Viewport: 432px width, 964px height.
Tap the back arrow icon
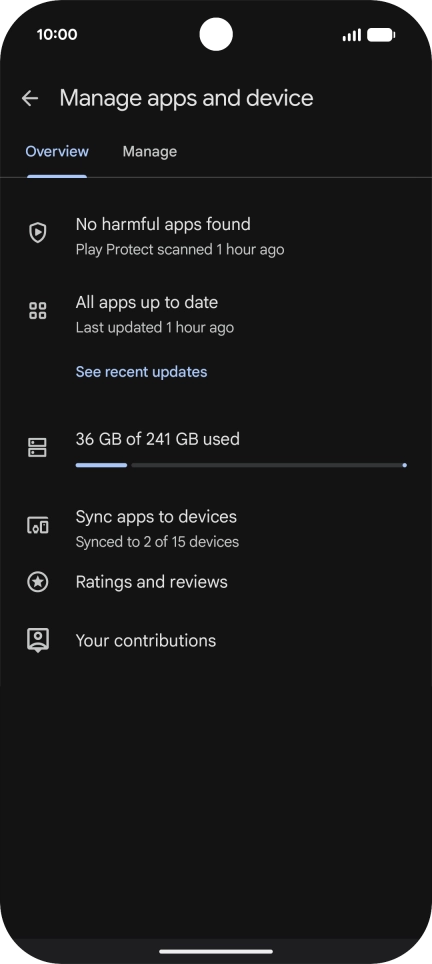click(x=29, y=98)
